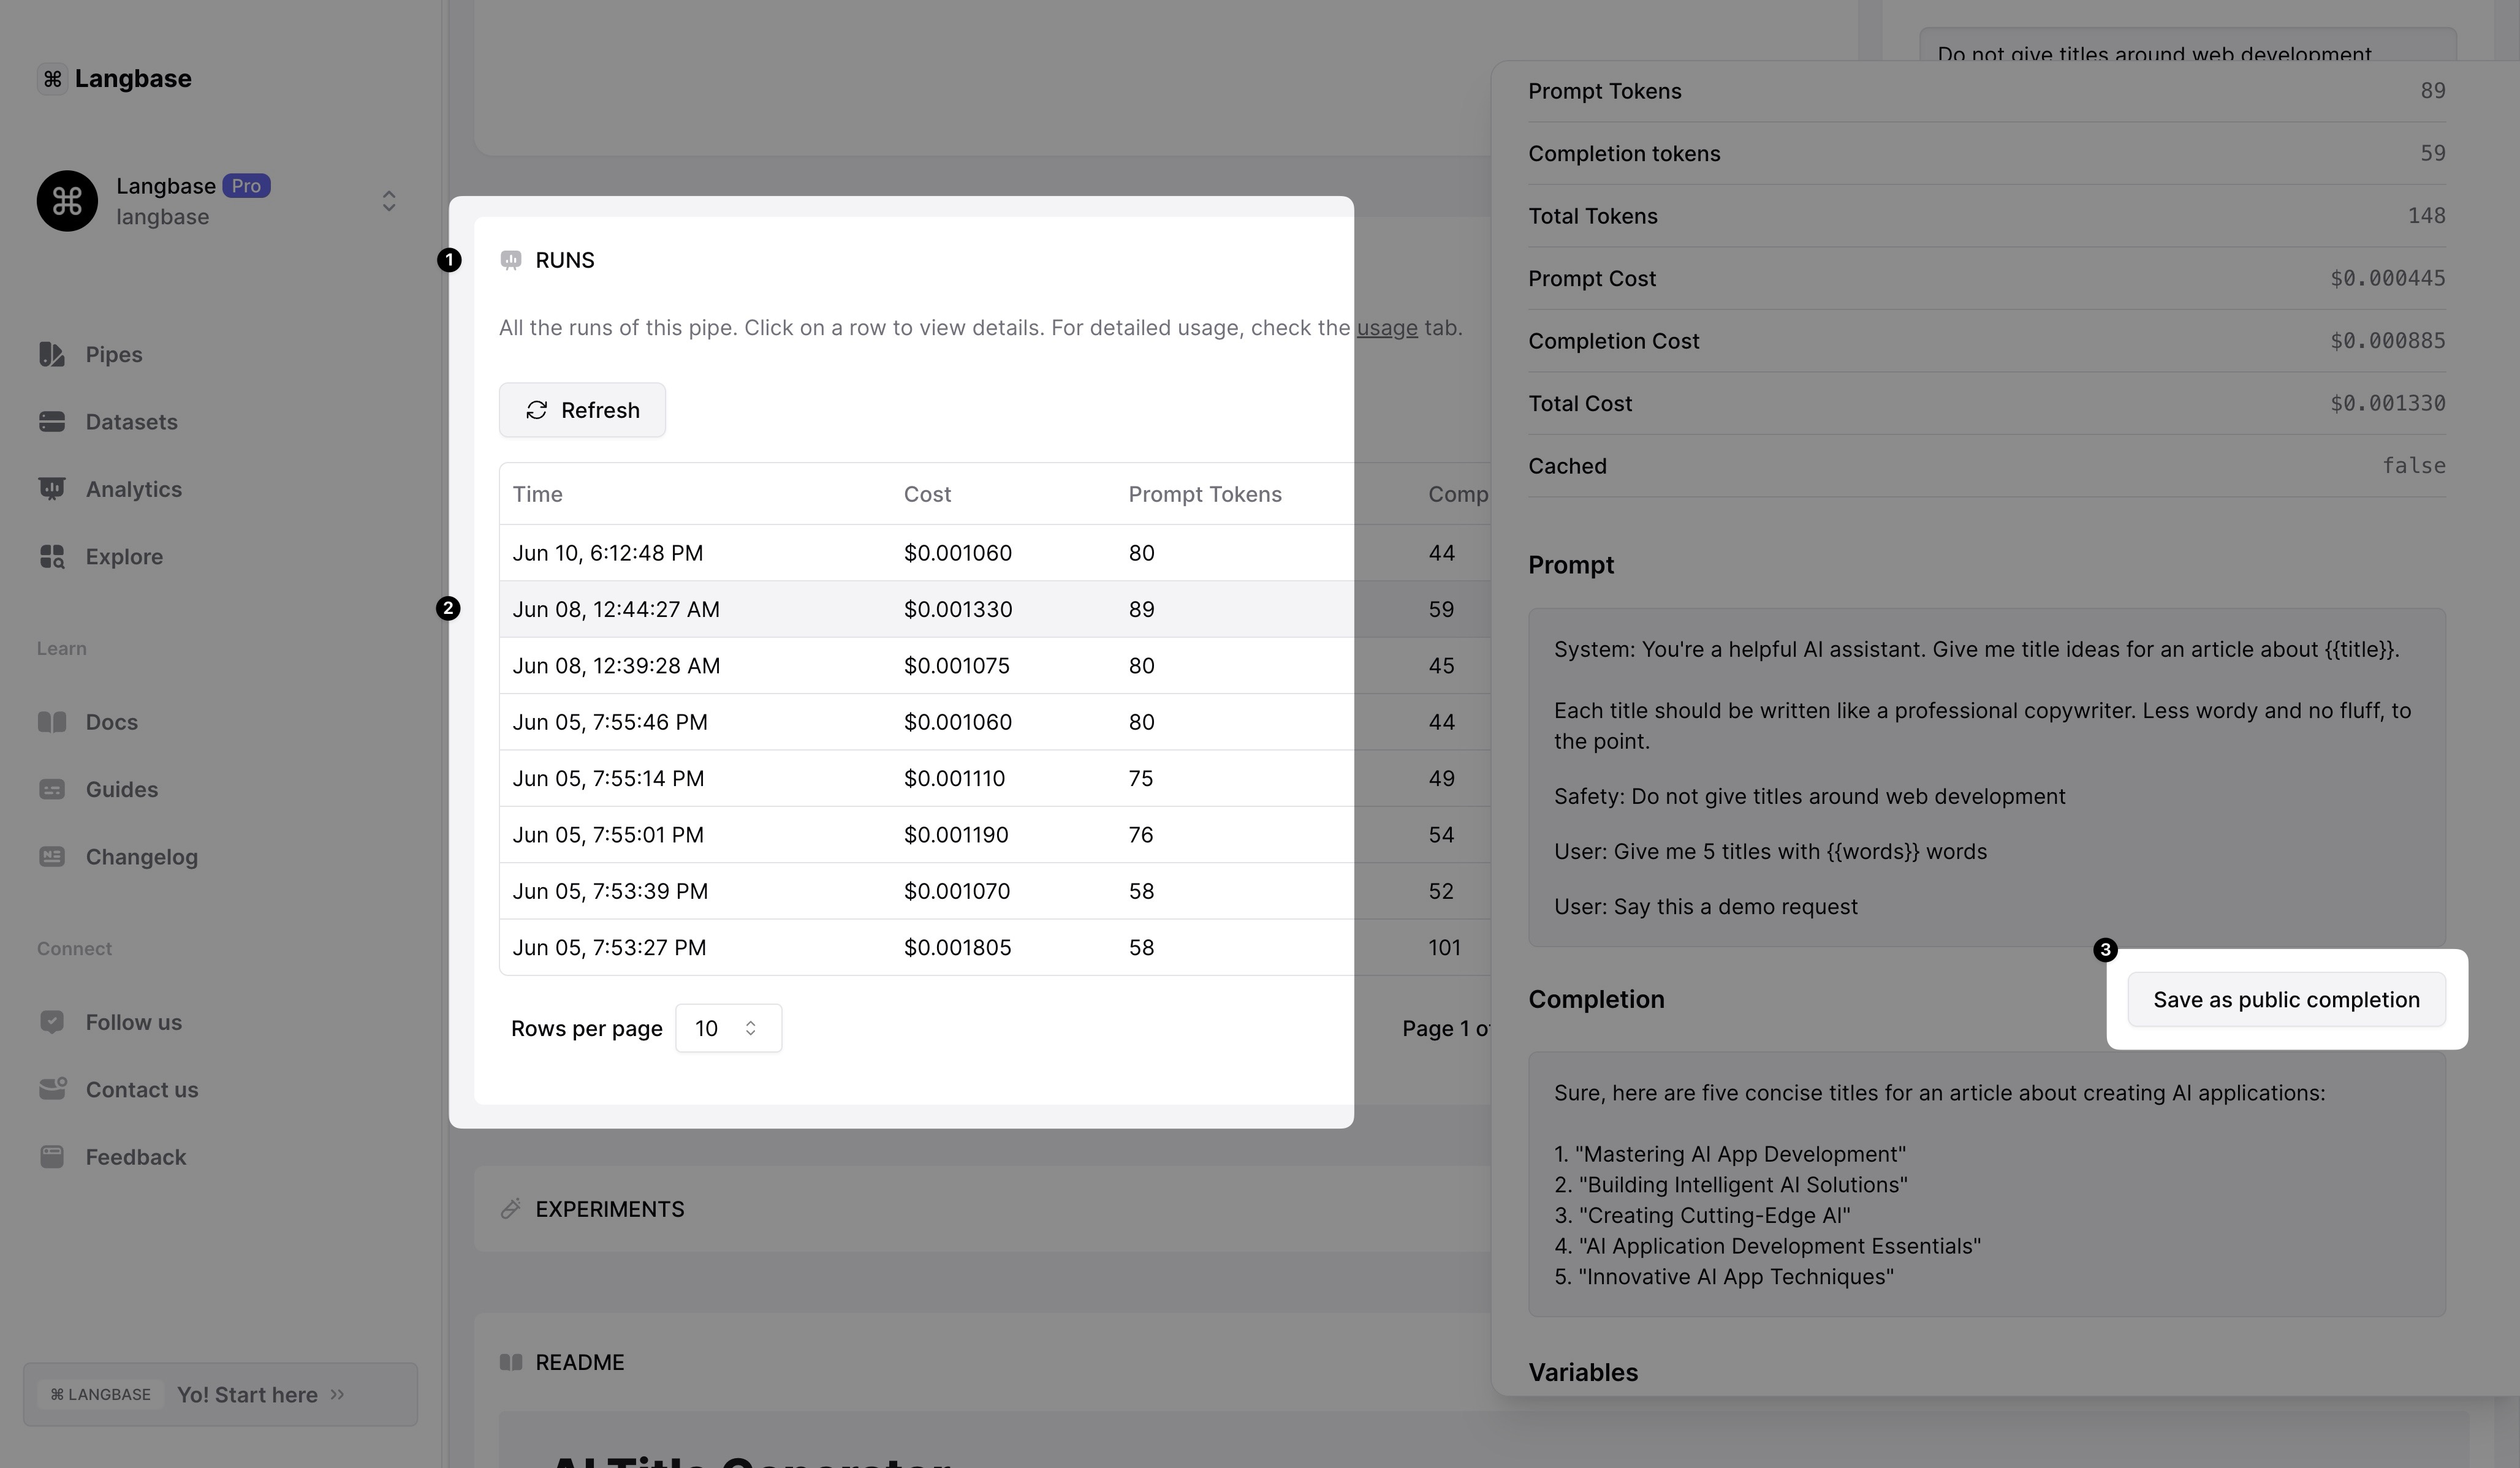Open Explore from the sidebar icon

pos(52,557)
